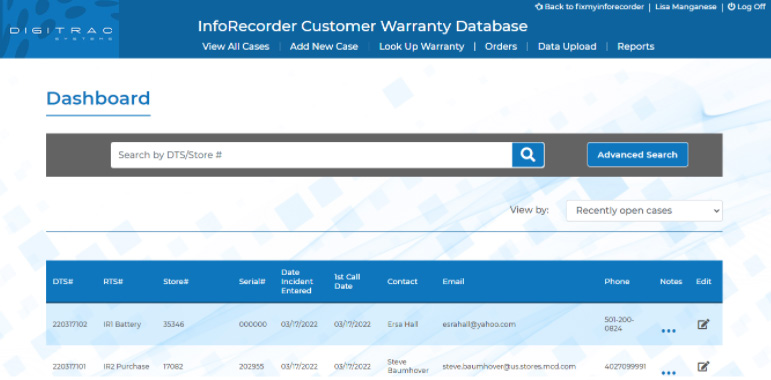The height and width of the screenshot is (380, 771).
Task: Click the Digitrac Systems logo
Action: [x=61, y=33]
